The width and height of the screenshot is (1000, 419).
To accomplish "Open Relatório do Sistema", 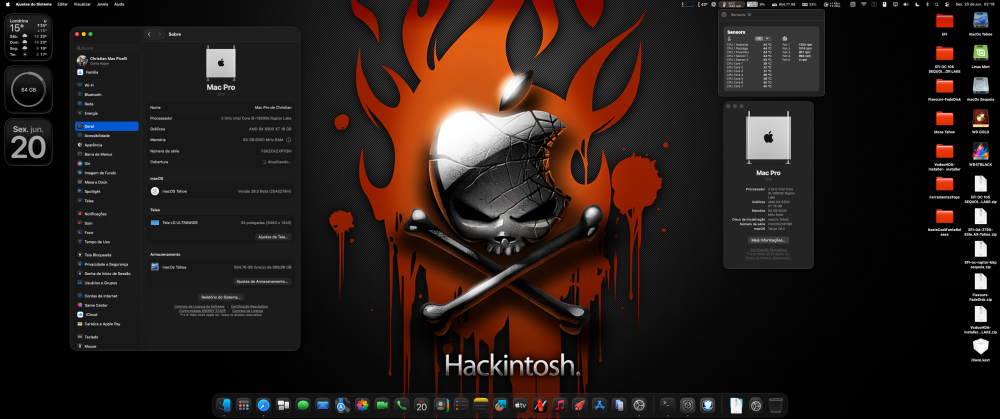I will click(x=221, y=297).
